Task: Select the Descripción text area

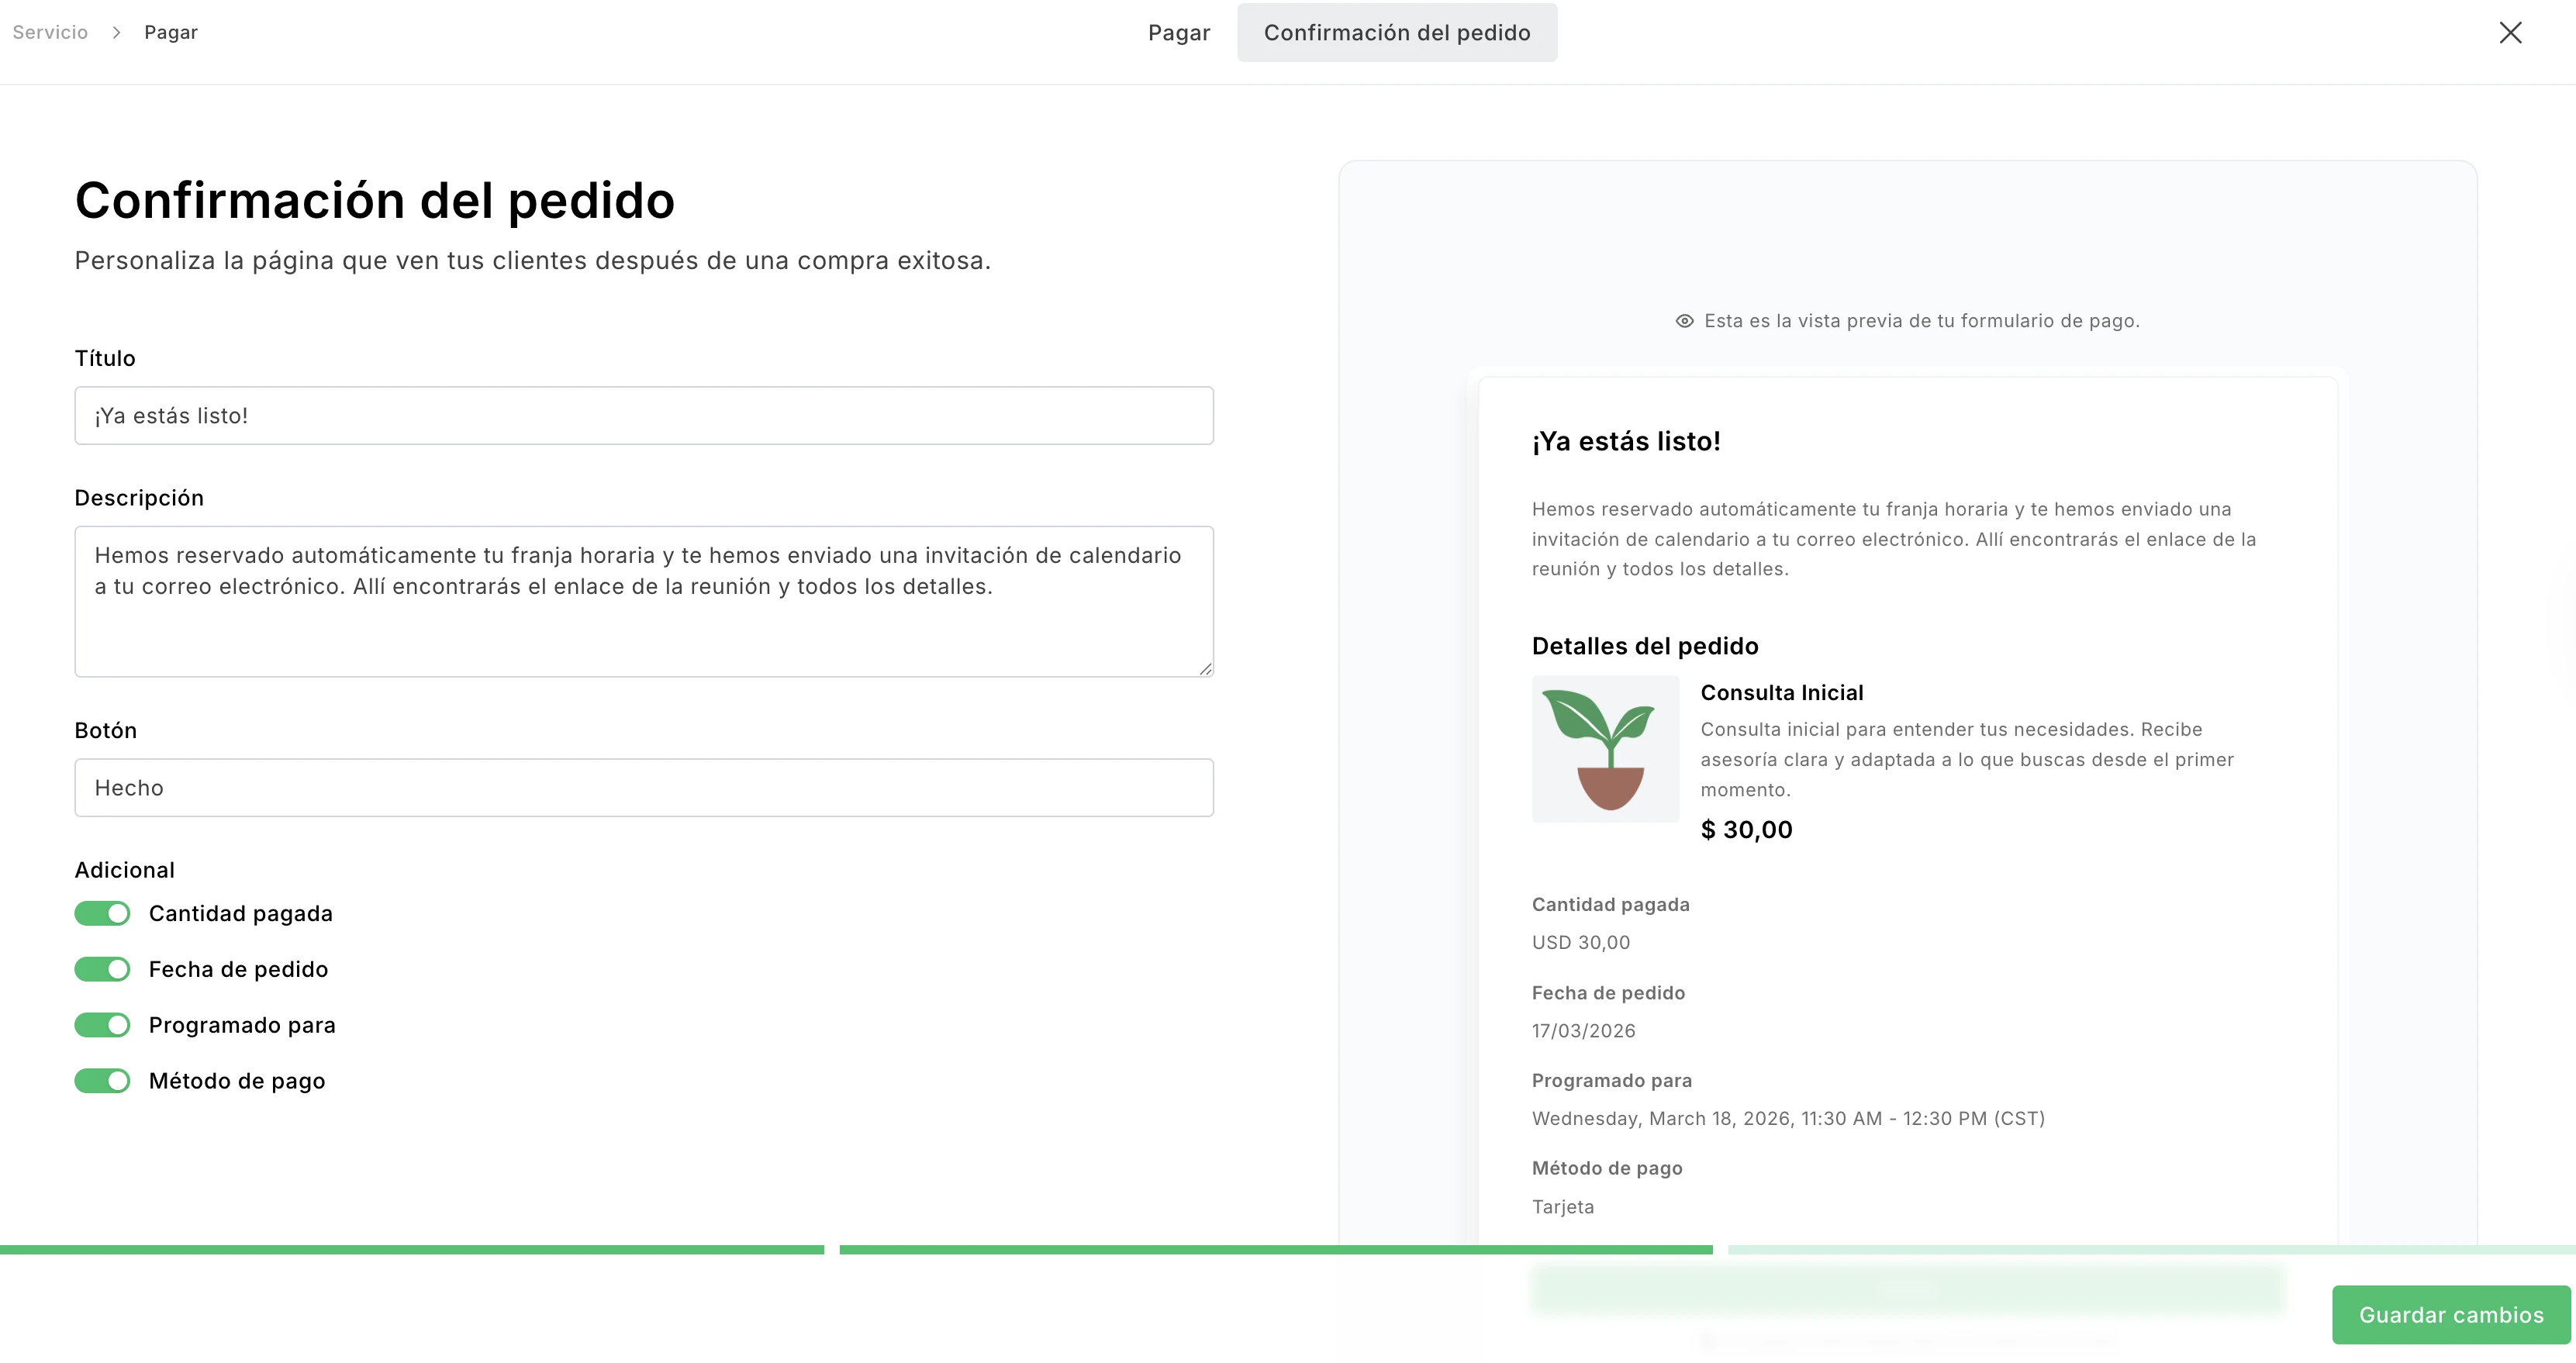Action: pyautogui.click(x=643, y=600)
